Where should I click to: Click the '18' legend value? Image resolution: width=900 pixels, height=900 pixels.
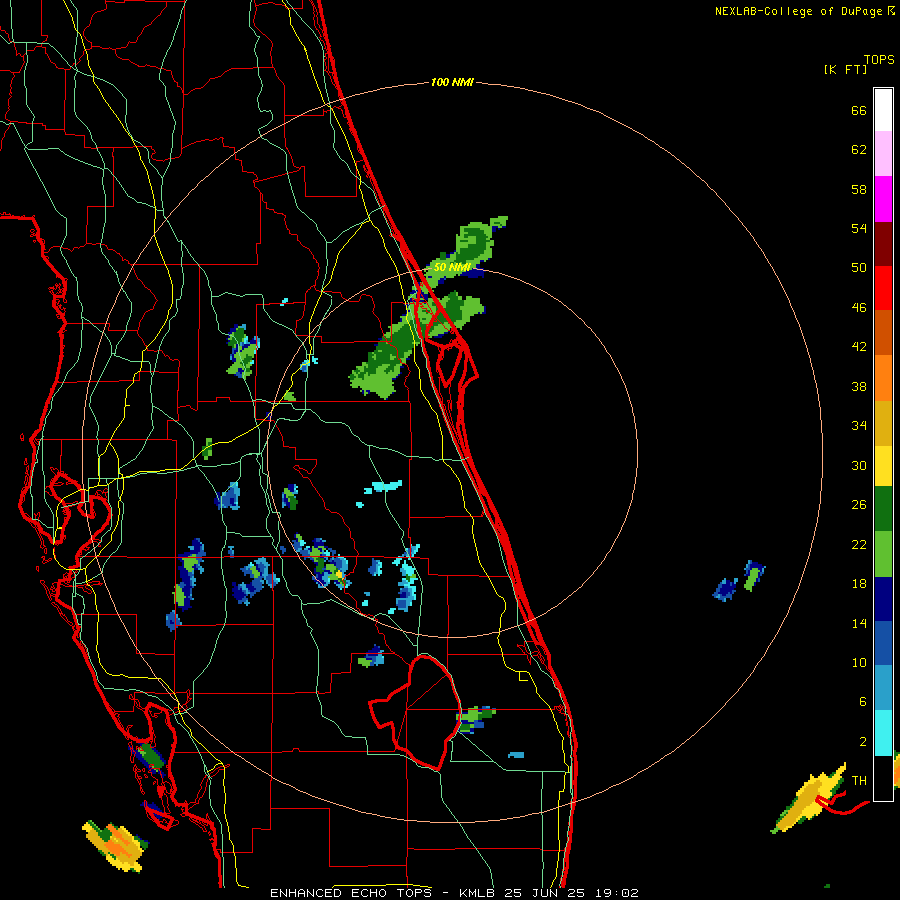pyautogui.click(x=859, y=584)
